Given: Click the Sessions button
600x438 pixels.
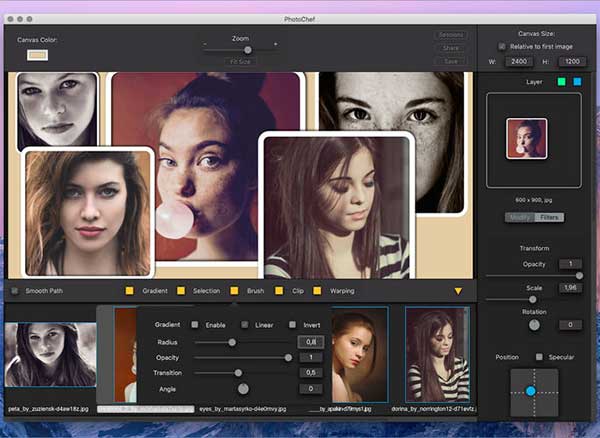Looking at the screenshot, I should tap(451, 35).
